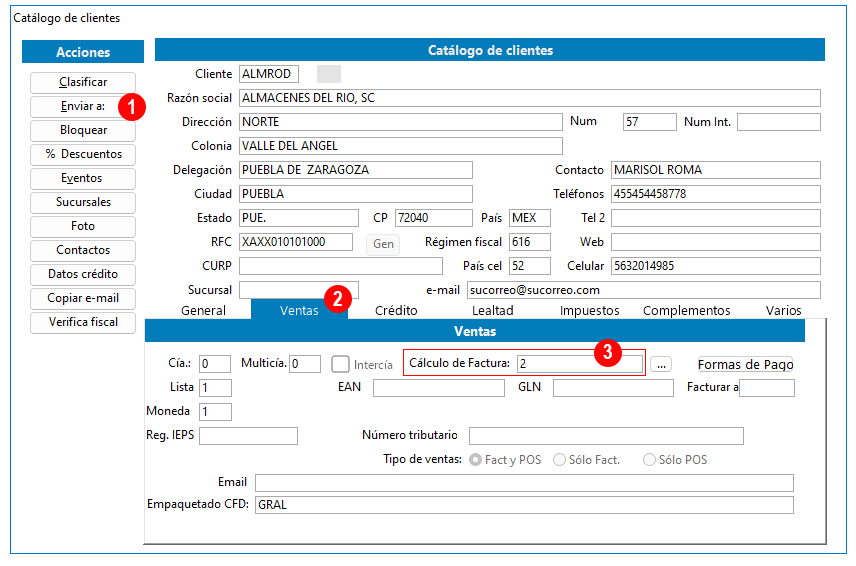Click the empty Num Int. field
The width and height of the screenshot is (856, 566).
coord(778,122)
